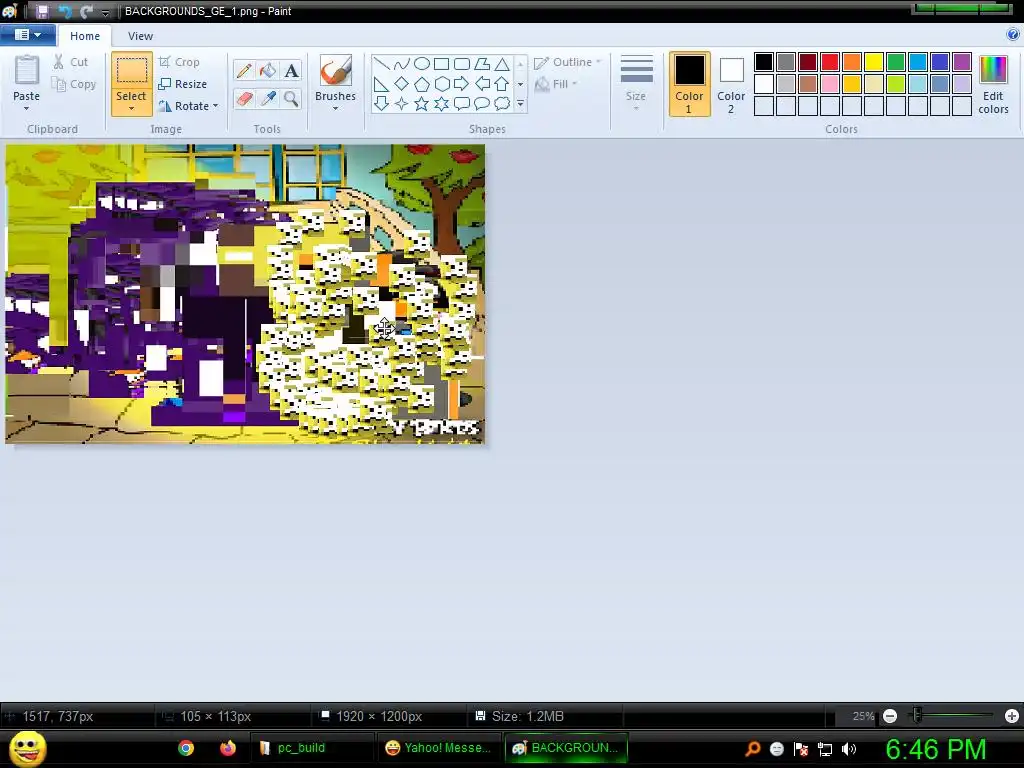1024x768 pixels.
Task: Choose the Up arrow shape
Action: 502,84
